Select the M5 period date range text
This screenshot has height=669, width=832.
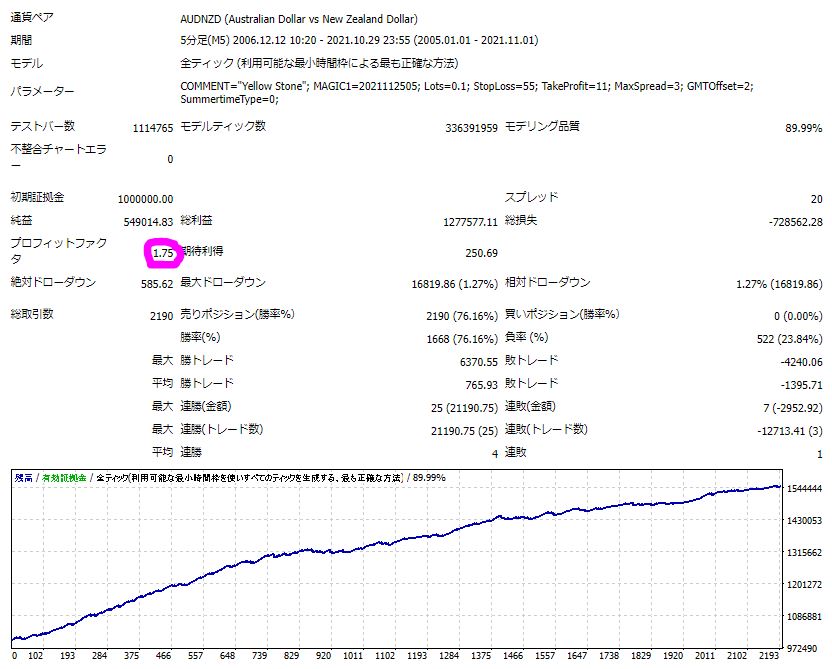(x=359, y=40)
